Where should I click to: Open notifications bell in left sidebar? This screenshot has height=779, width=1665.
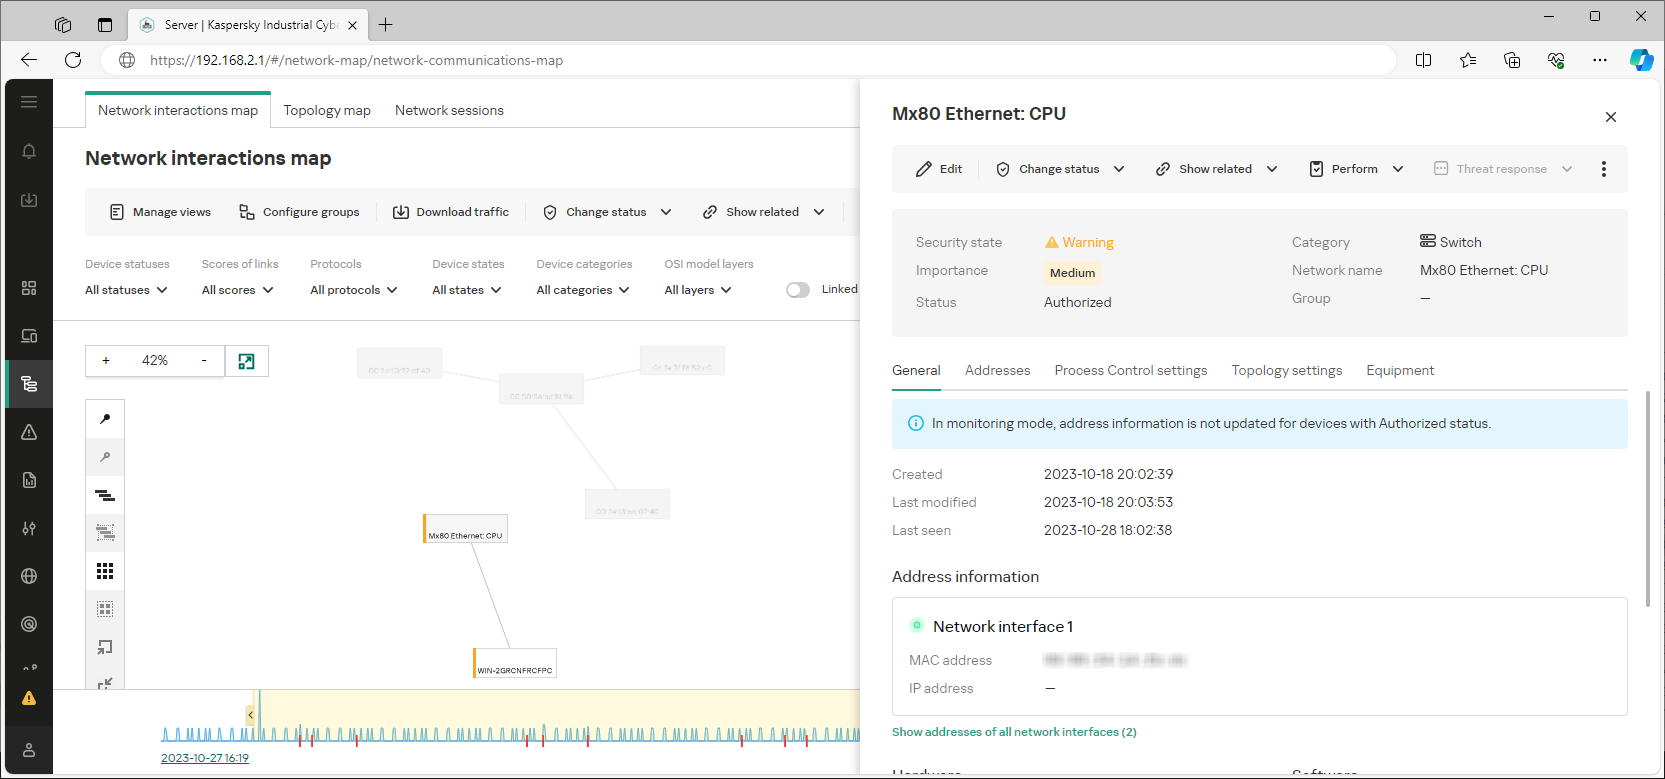[29, 151]
